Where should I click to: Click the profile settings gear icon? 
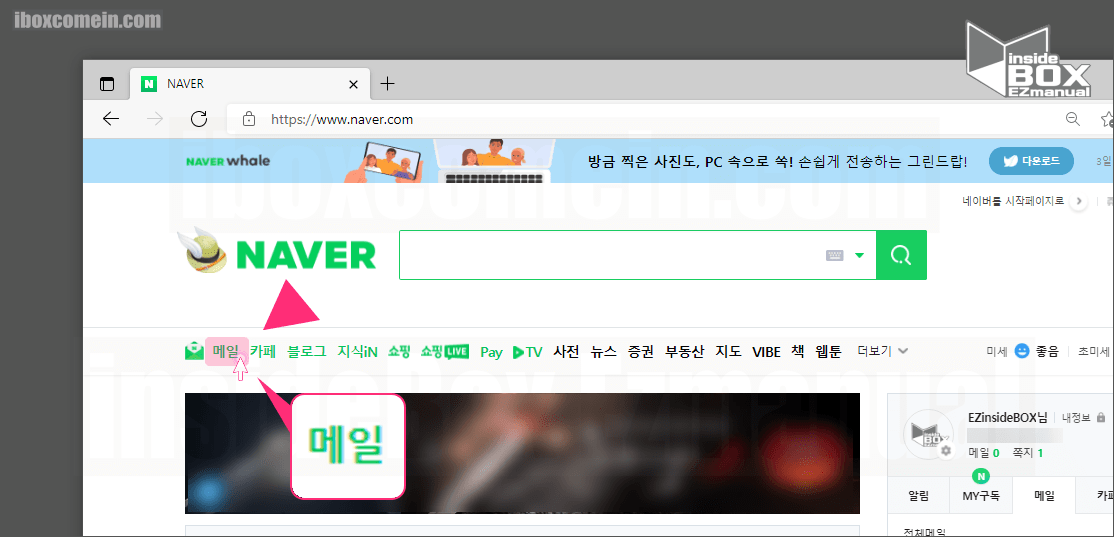tap(945, 451)
